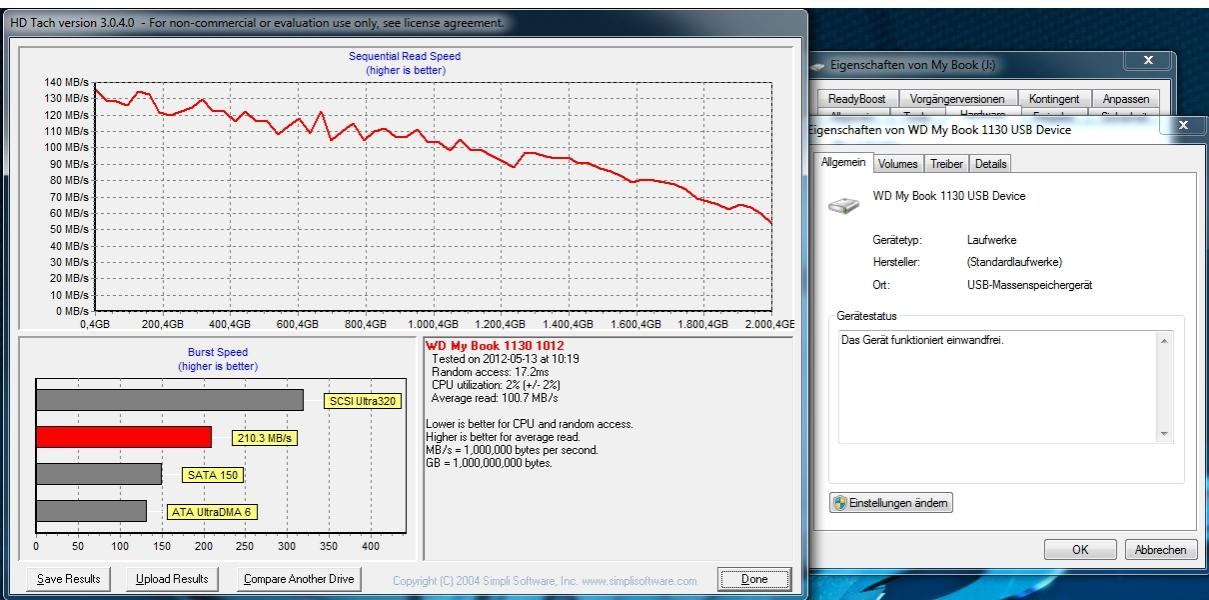This screenshot has height=600, width=1209.
Task: Click the shield icon on Einstellungen ändern
Action: click(840, 503)
